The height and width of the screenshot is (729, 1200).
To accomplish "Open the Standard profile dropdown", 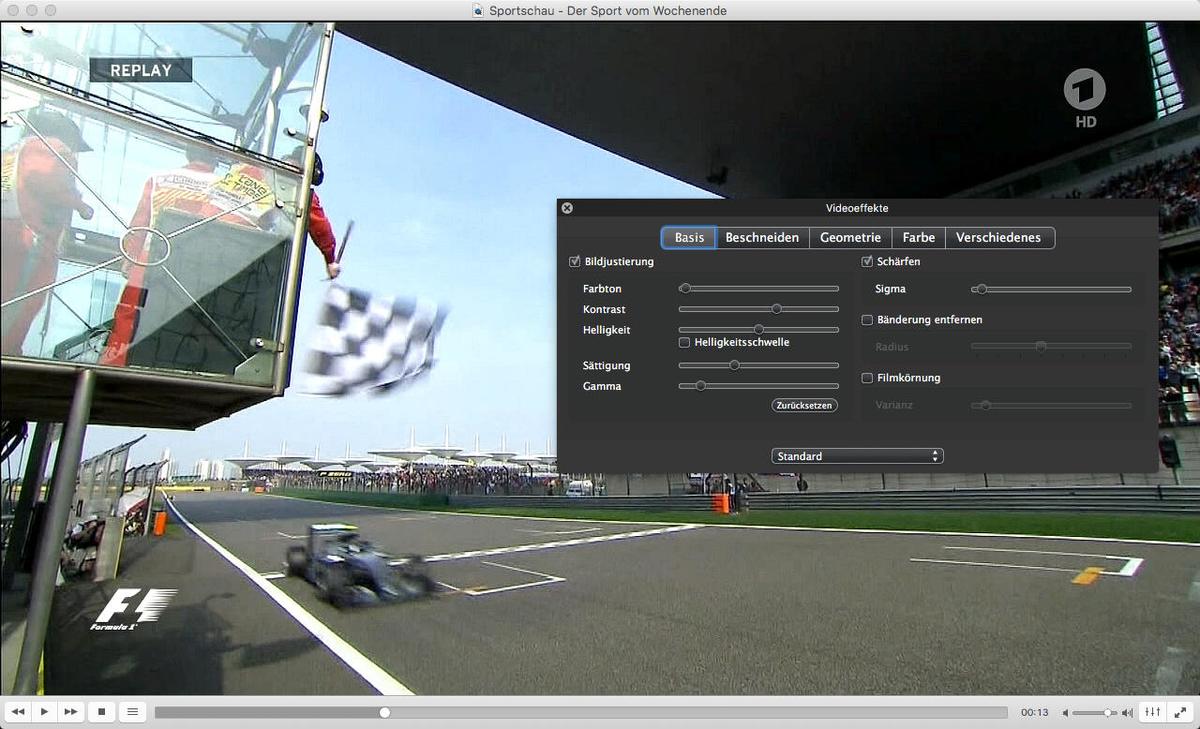I will pyautogui.click(x=857, y=456).
